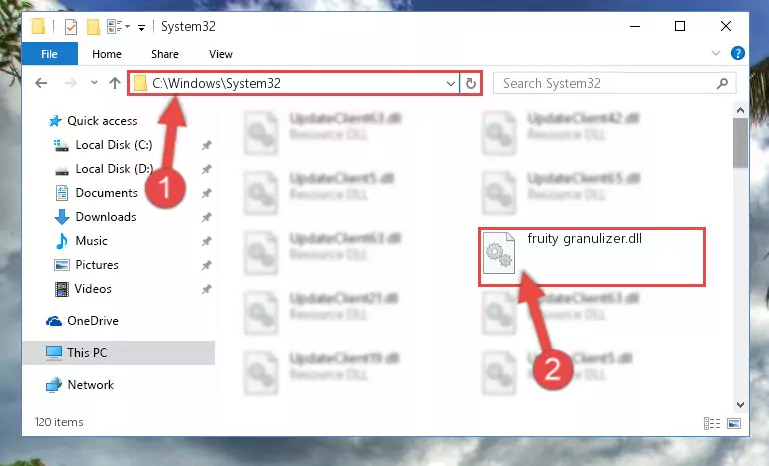Switch to details view in the status bar
The width and height of the screenshot is (769, 466).
[x=712, y=423]
